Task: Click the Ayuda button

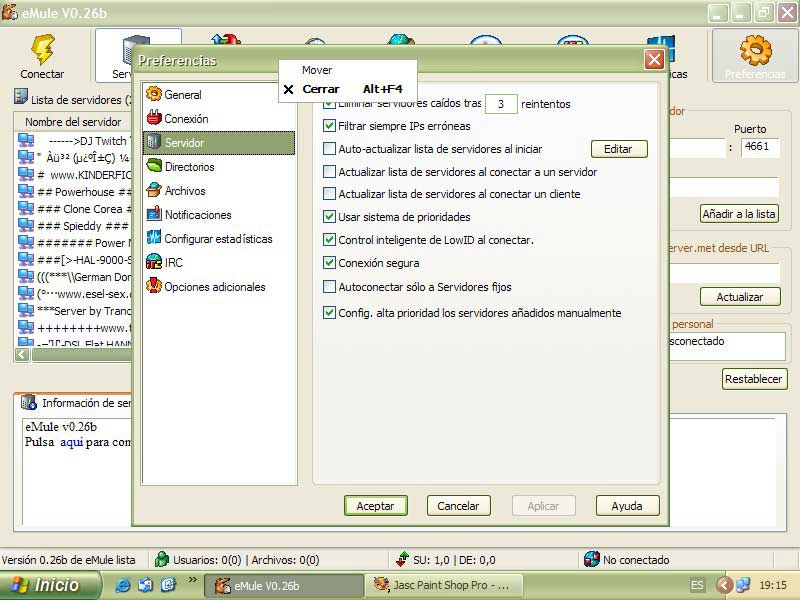Action: pos(627,506)
